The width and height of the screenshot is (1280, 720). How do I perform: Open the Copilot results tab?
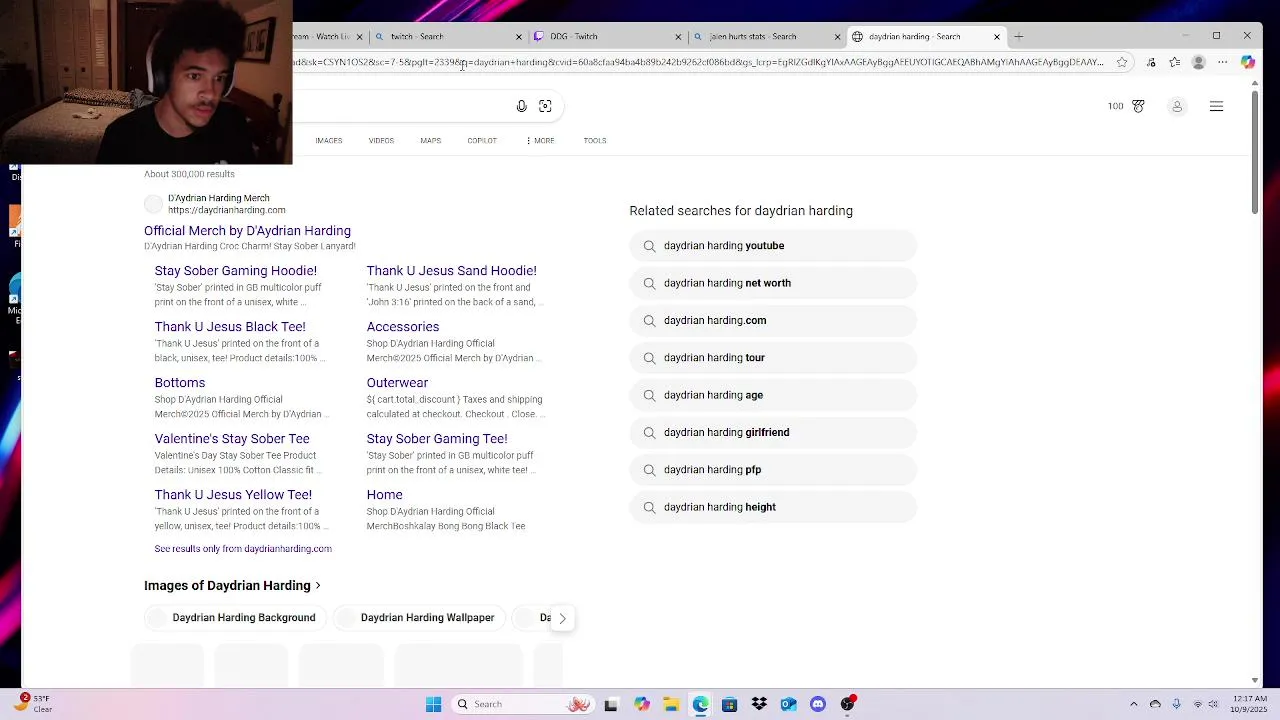[482, 141]
